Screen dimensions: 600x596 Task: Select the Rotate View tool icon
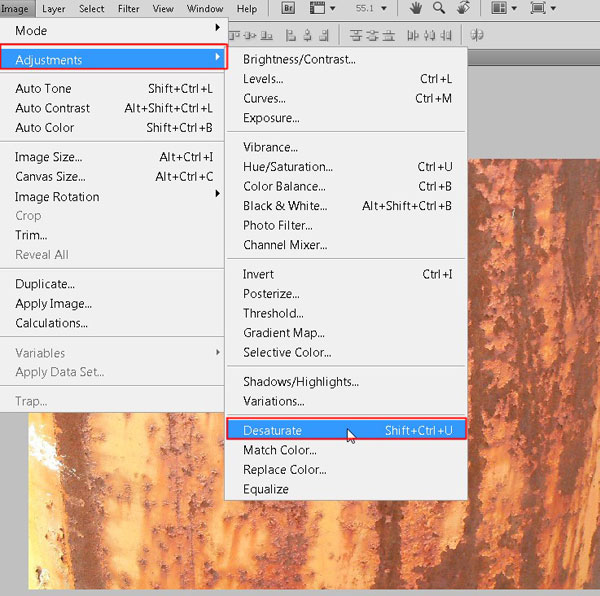[x=463, y=9]
